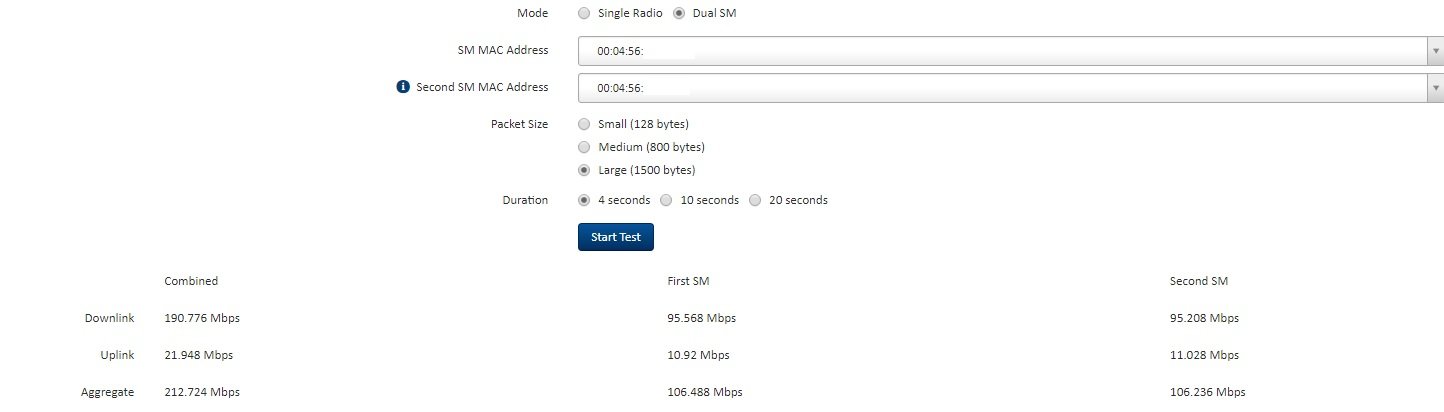Set duration to 10 seconds
1444x412 pixels.
click(x=666, y=200)
